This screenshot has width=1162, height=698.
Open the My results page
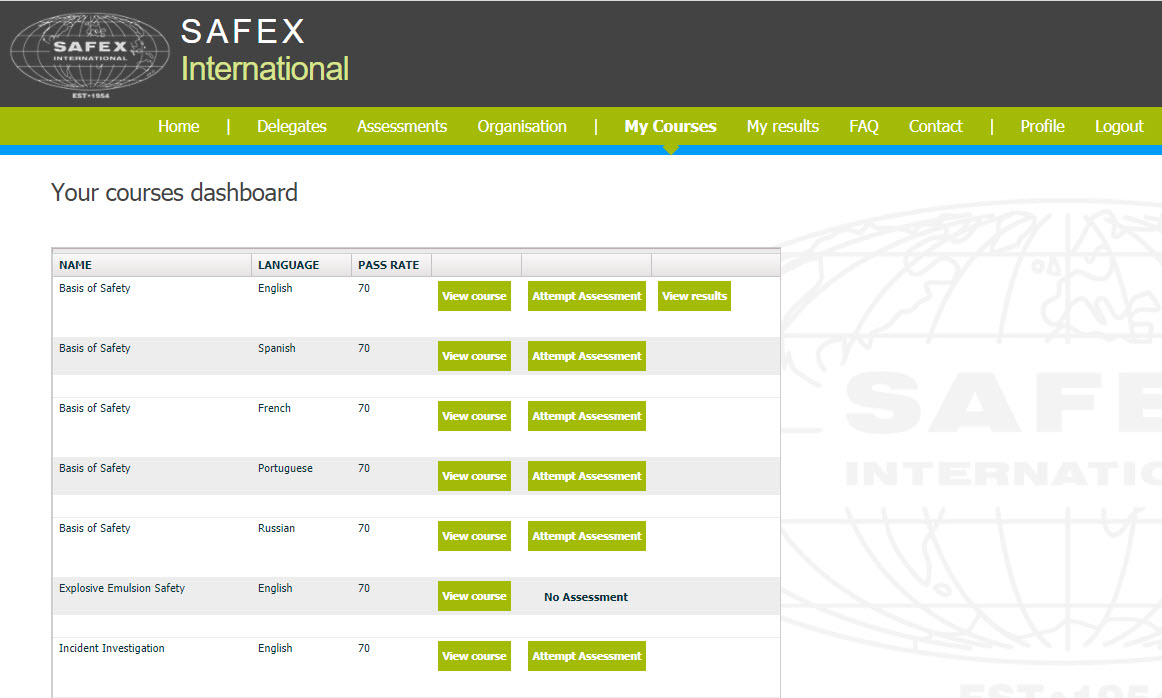(782, 126)
